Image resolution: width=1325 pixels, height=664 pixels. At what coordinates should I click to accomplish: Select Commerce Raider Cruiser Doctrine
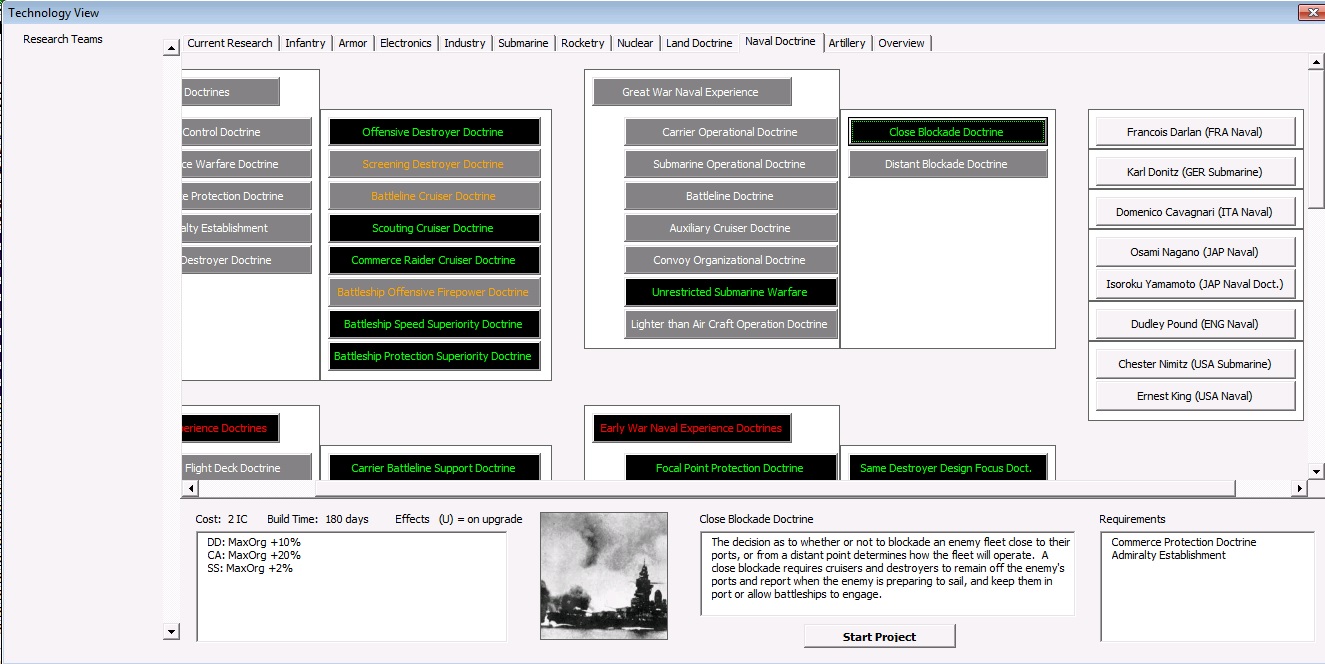point(434,260)
